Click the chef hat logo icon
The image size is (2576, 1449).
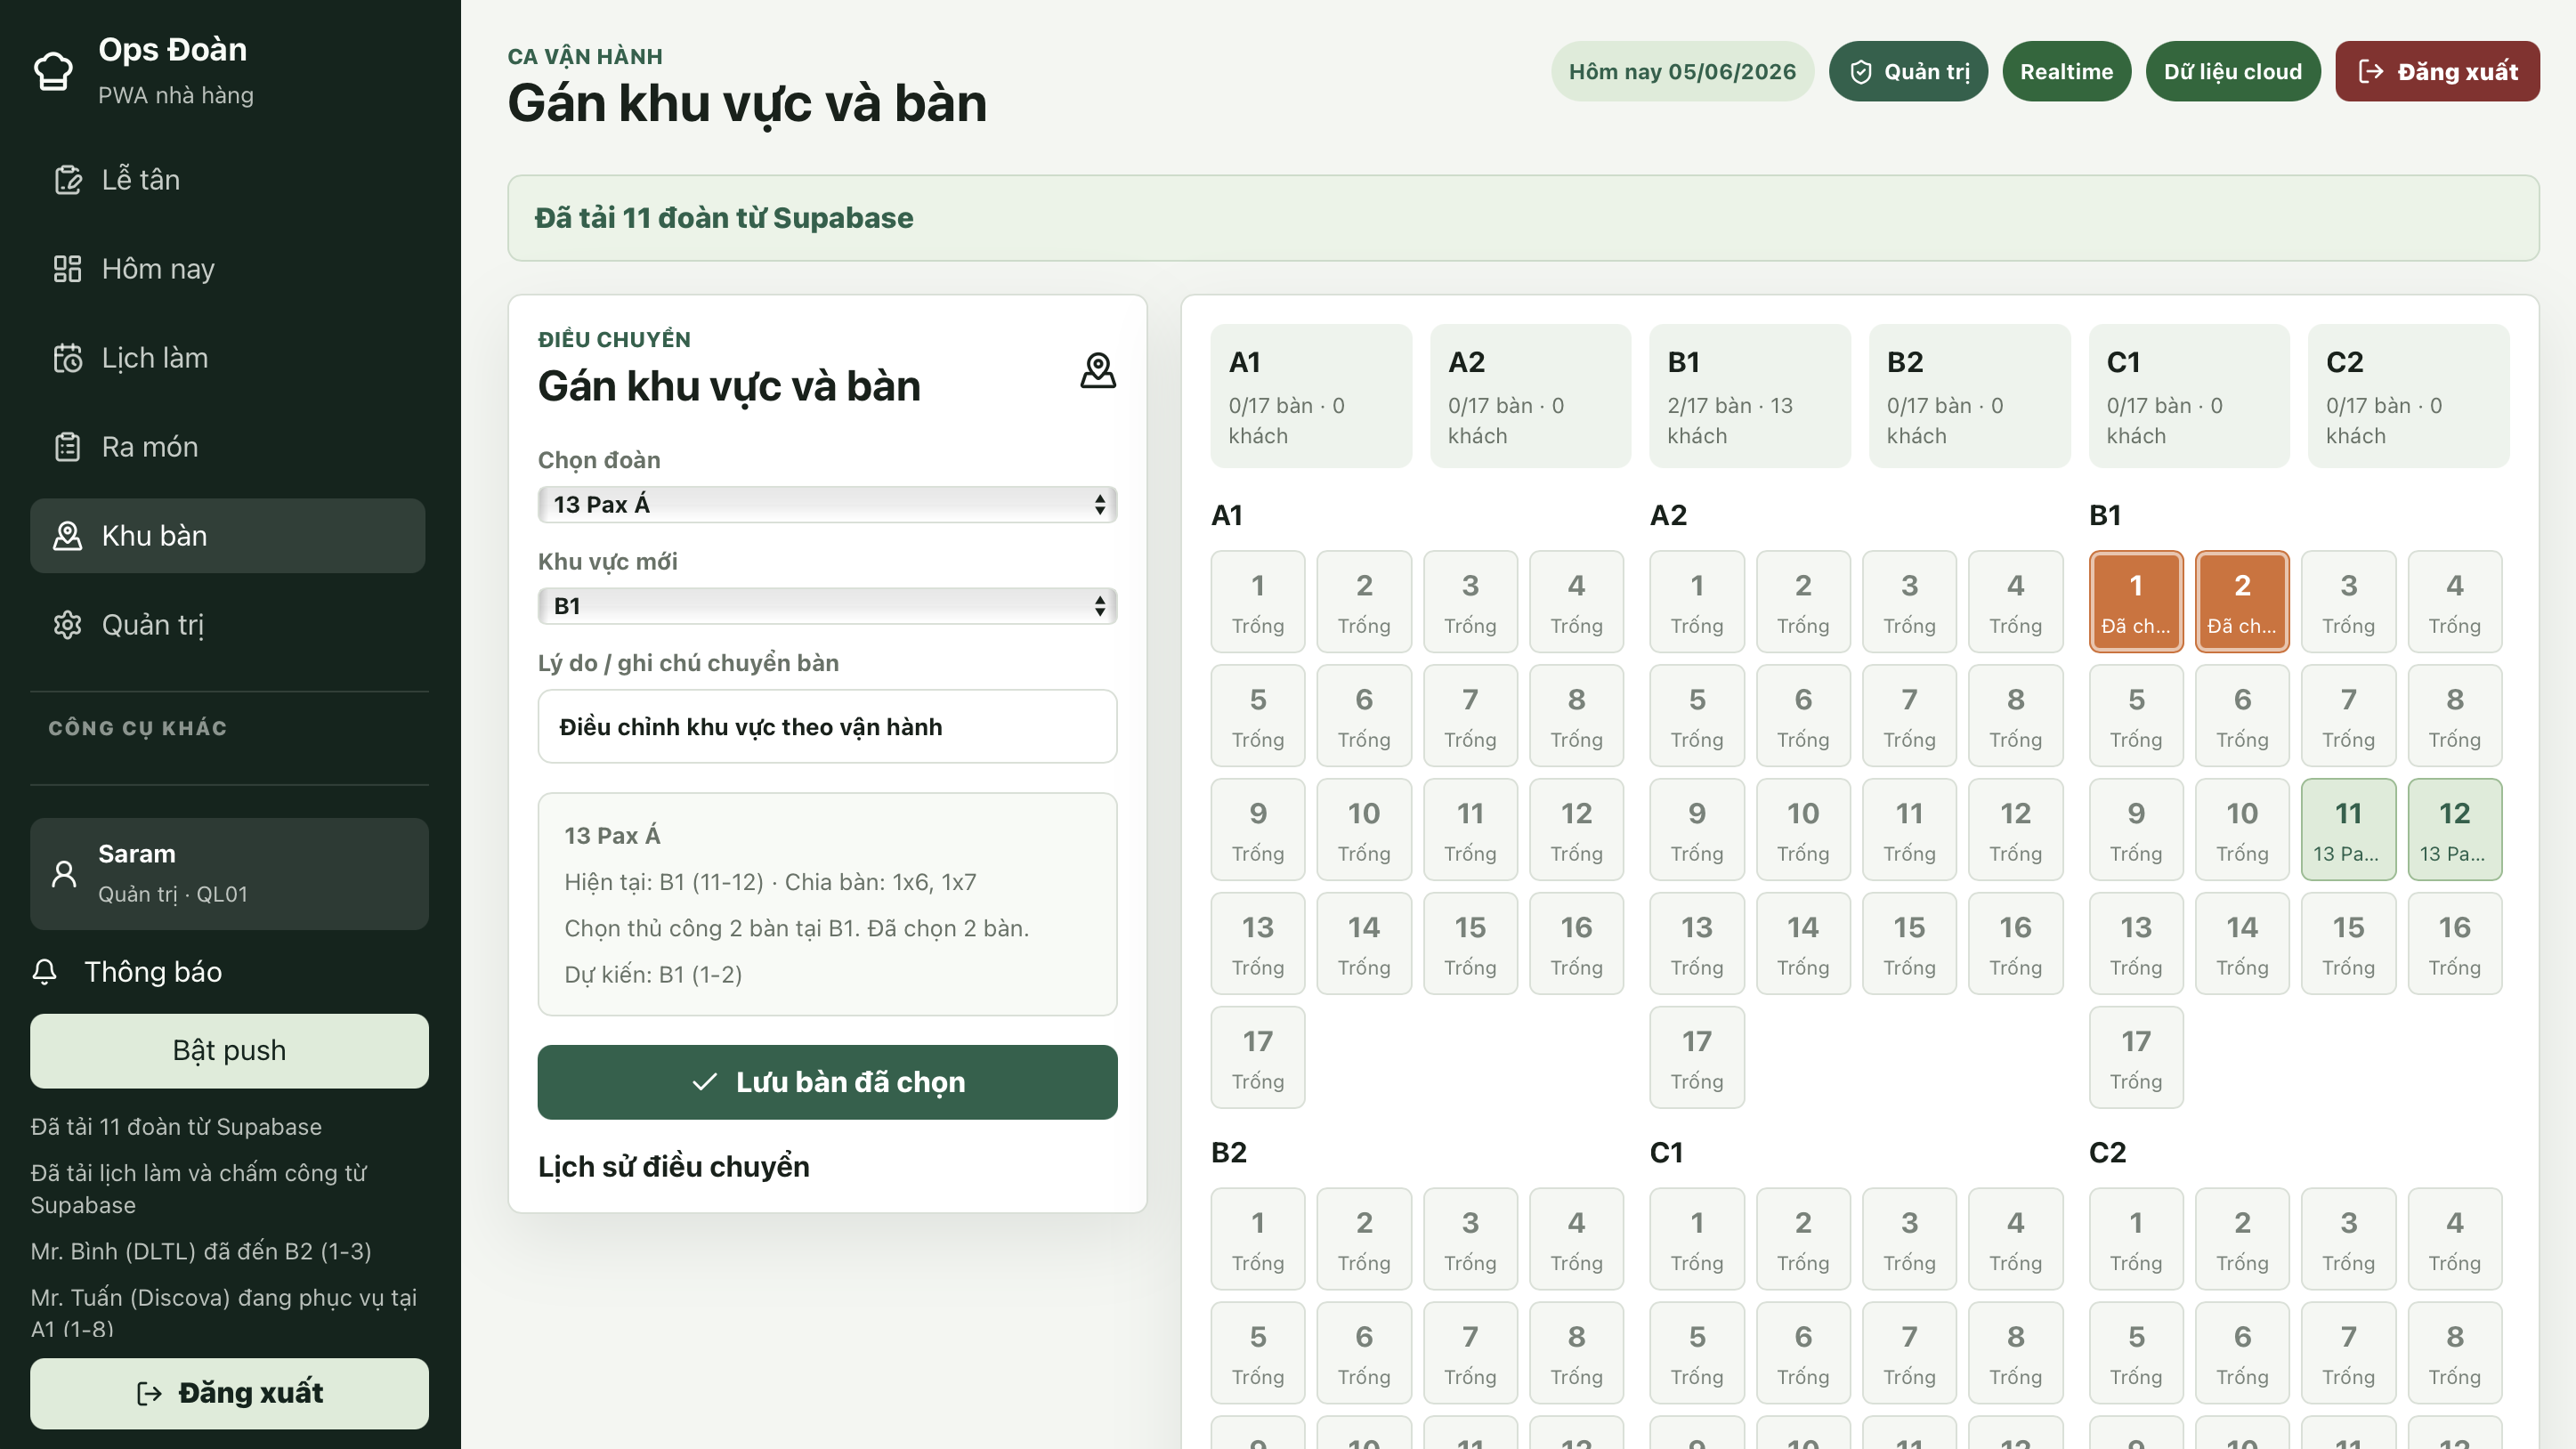pos(53,71)
